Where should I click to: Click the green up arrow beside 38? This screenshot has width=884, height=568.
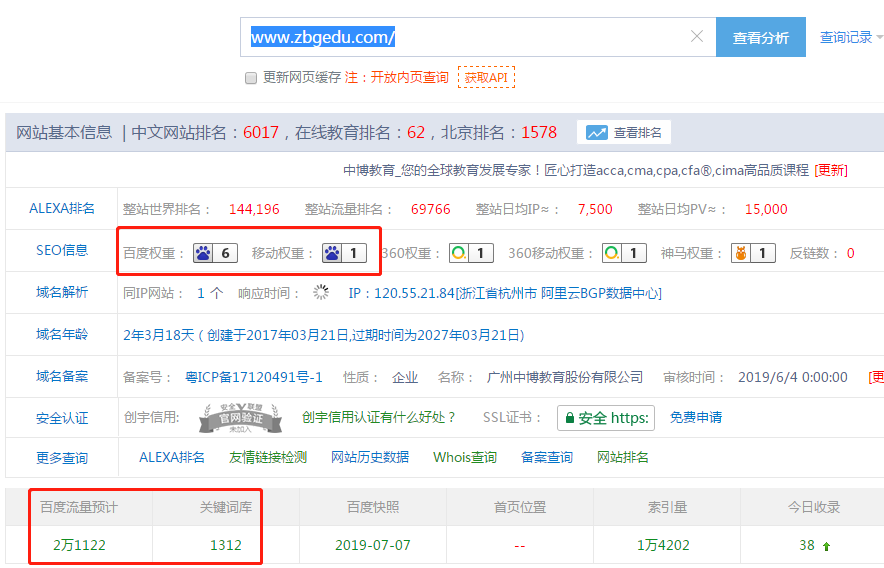click(826, 547)
